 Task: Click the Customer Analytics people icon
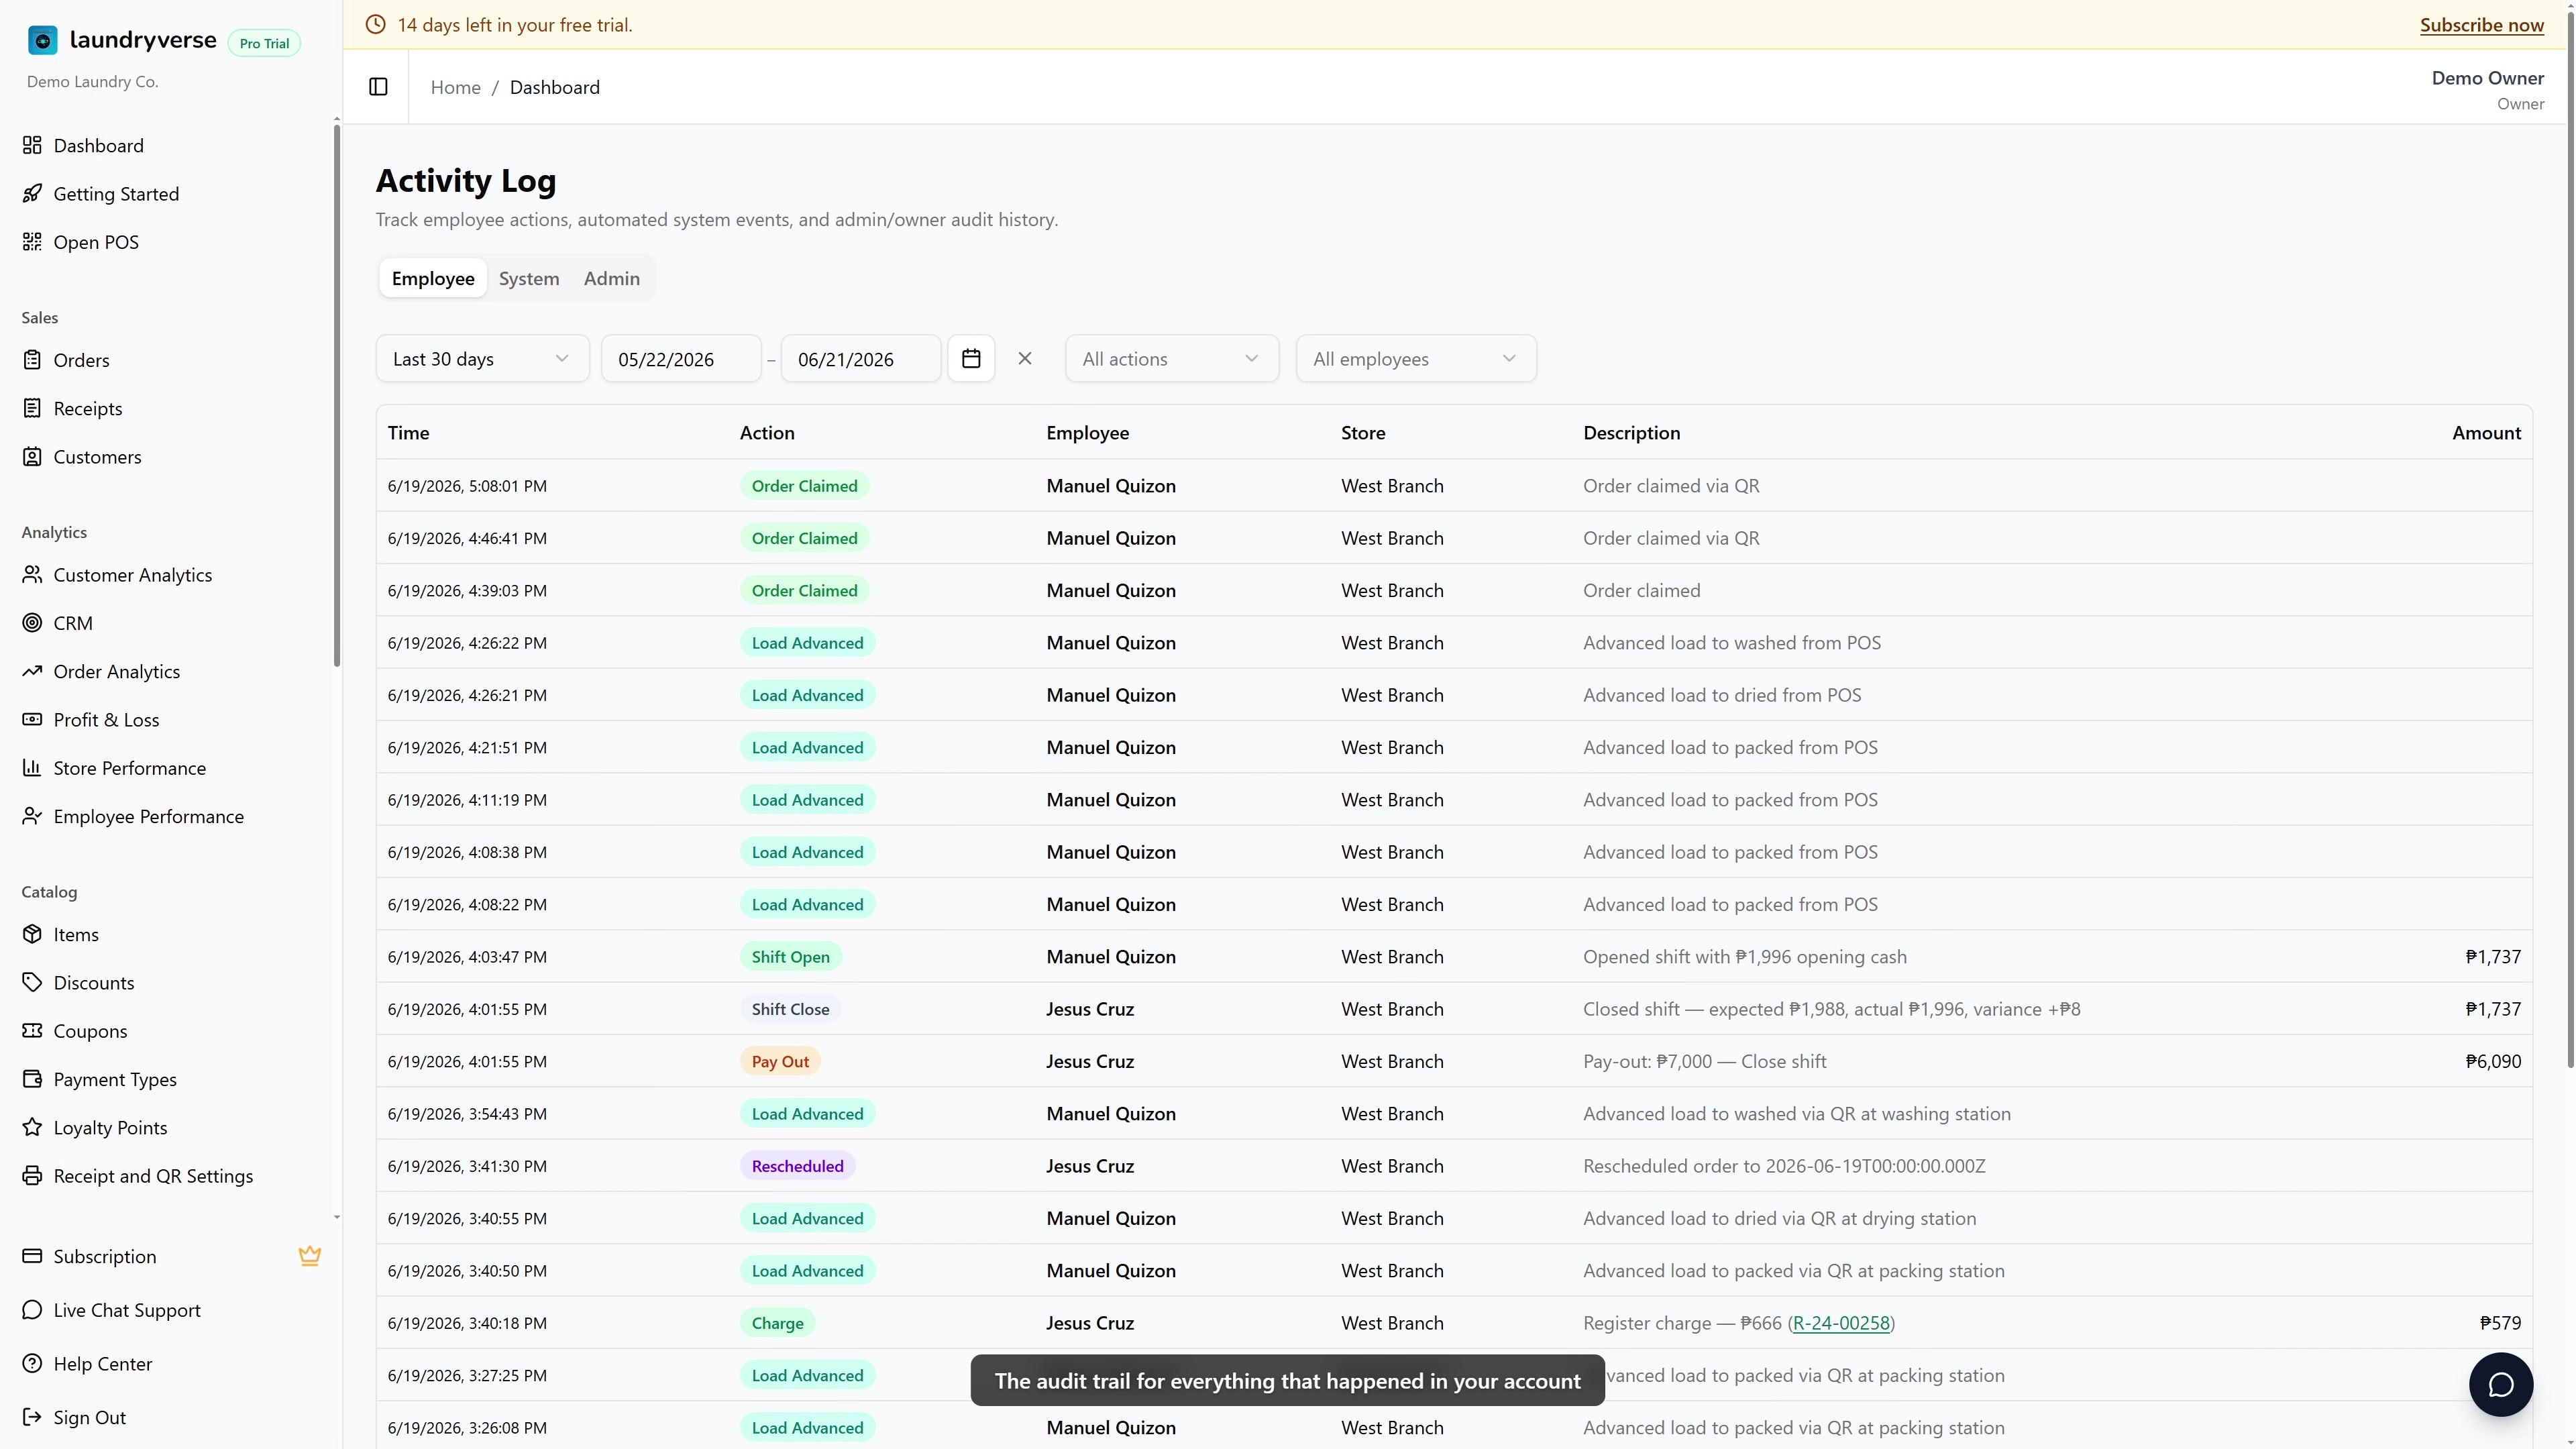click(x=32, y=574)
